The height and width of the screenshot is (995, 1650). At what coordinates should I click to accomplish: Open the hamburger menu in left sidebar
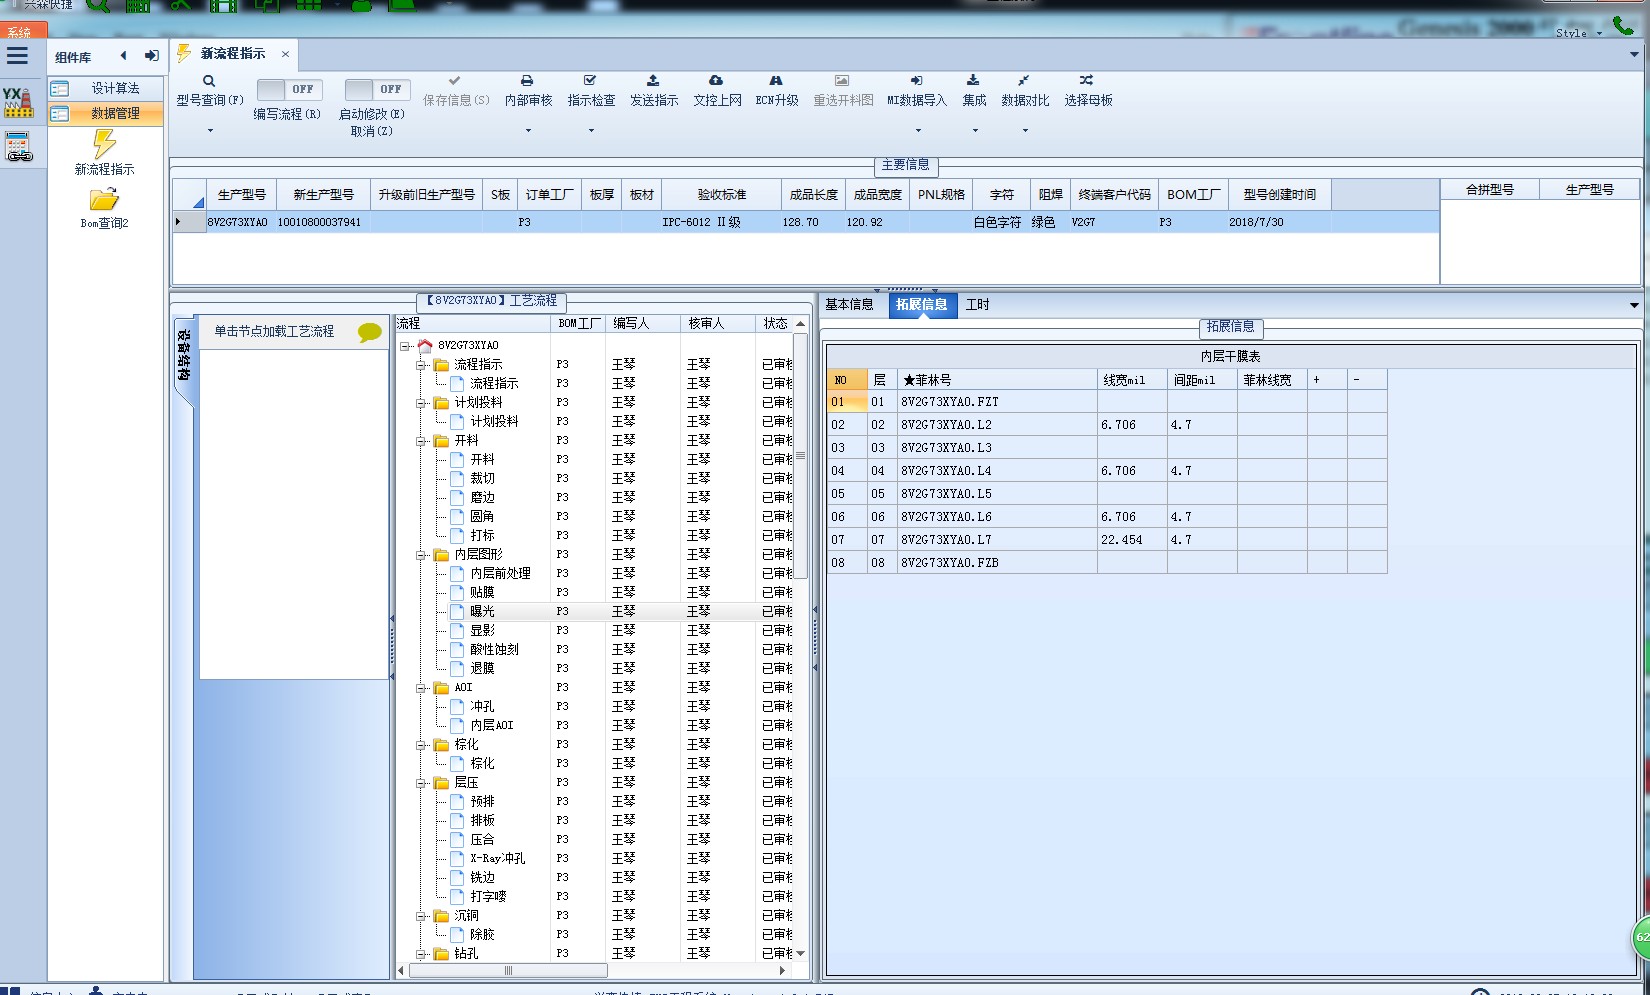[x=17, y=56]
